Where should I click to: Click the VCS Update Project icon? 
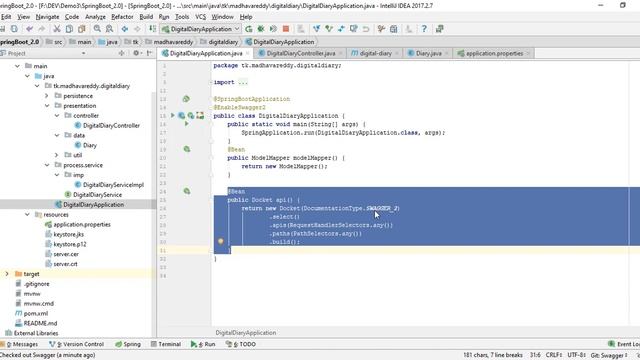click(316, 29)
